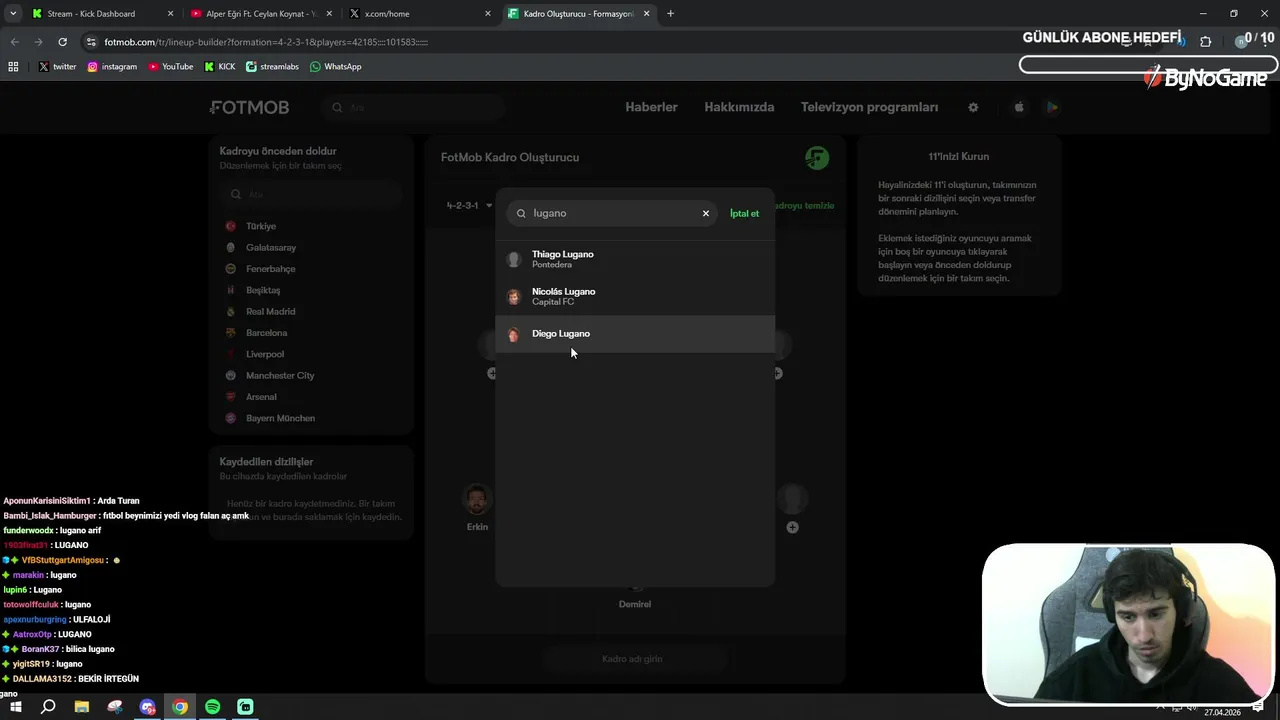The height and width of the screenshot is (720, 1280).
Task: Reload the current page
Action: click(x=62, y=42)
